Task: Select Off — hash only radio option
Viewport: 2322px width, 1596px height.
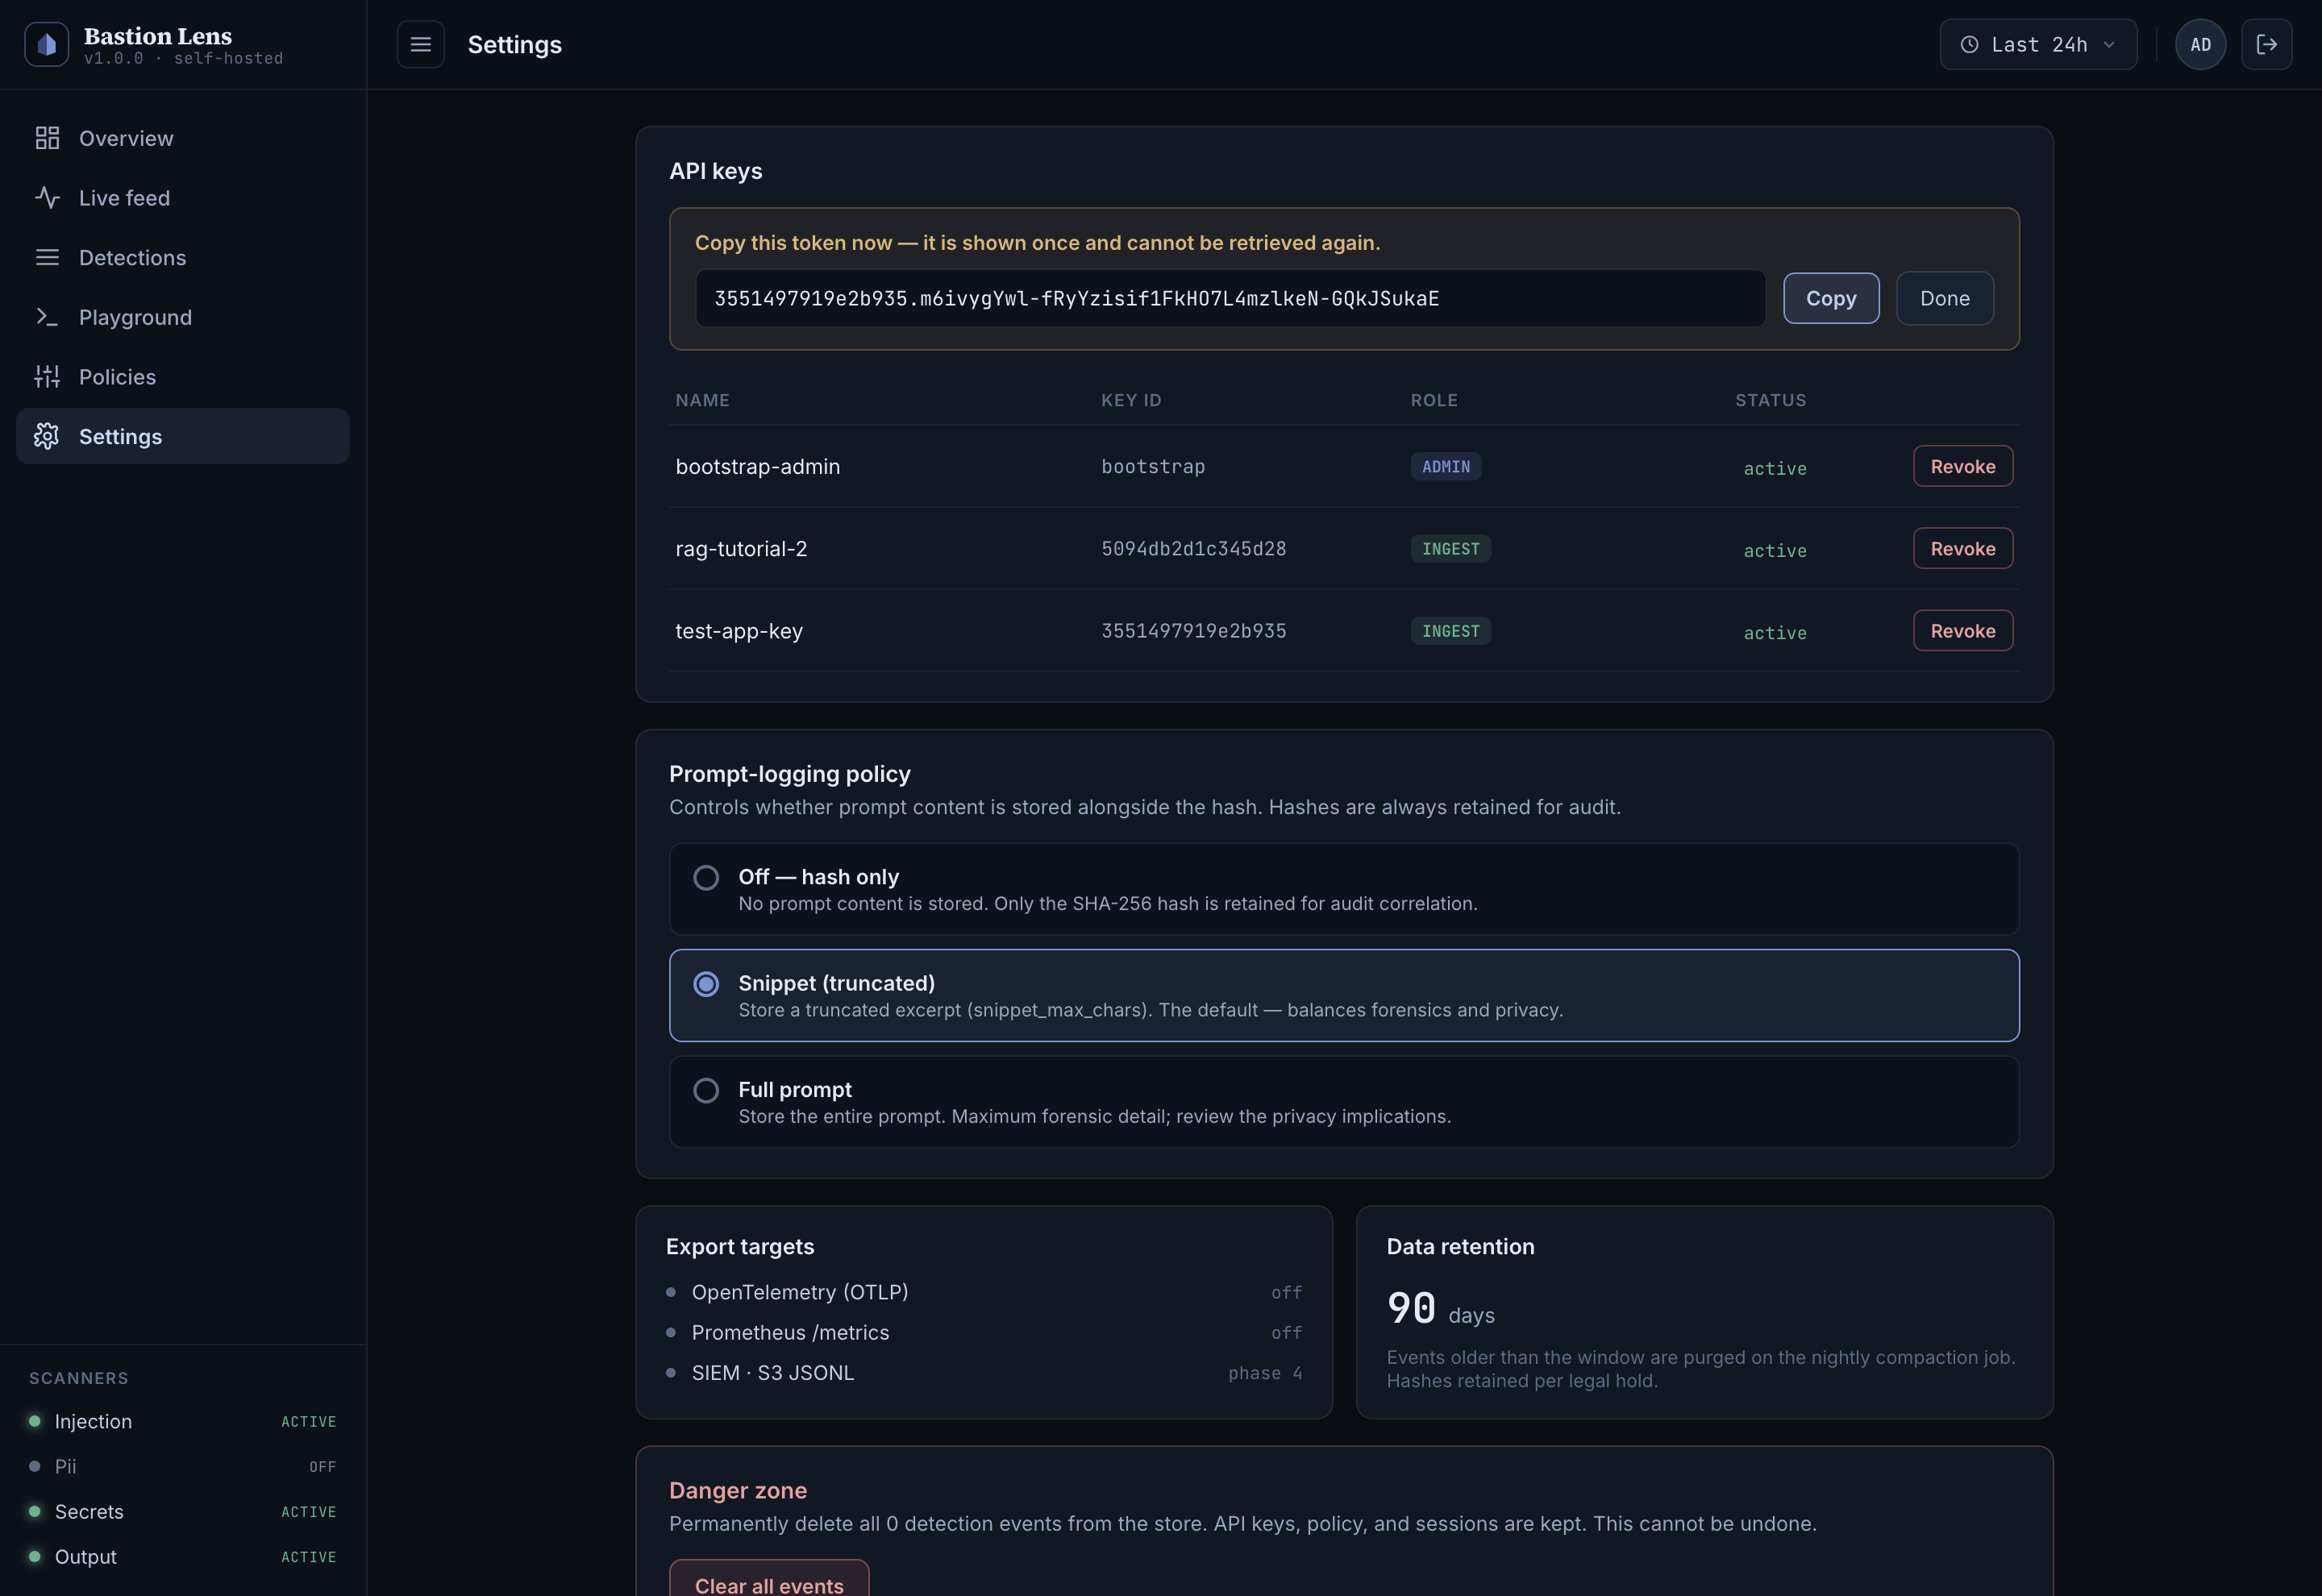Action: pos(1344,889)
